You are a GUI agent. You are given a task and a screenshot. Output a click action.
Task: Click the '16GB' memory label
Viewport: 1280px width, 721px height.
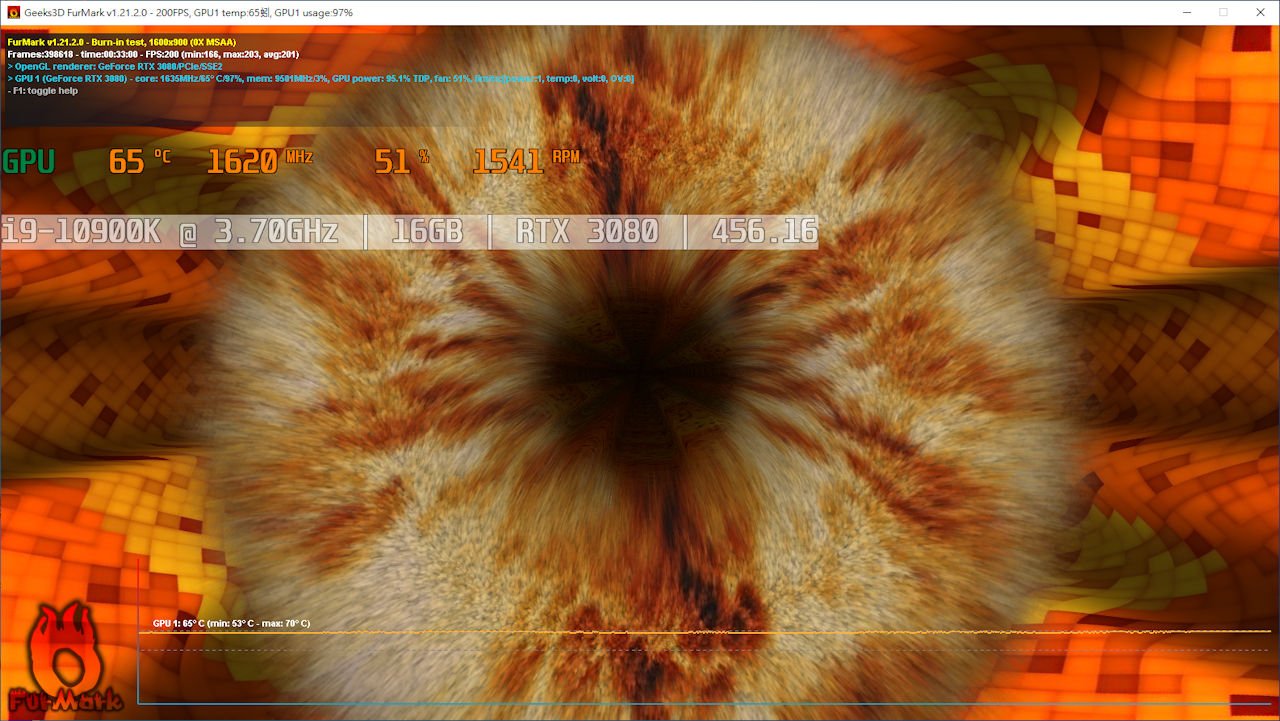click(427, 232)
